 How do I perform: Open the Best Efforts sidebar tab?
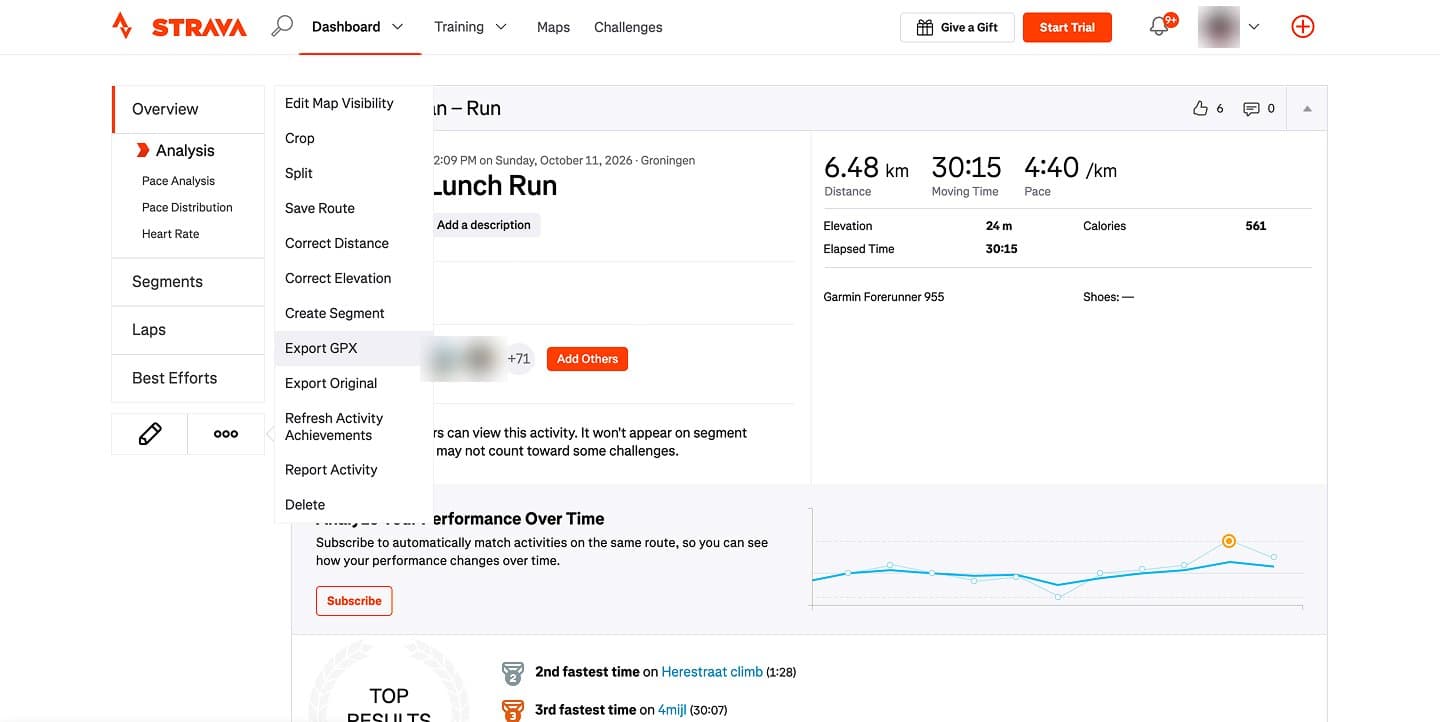188,378
